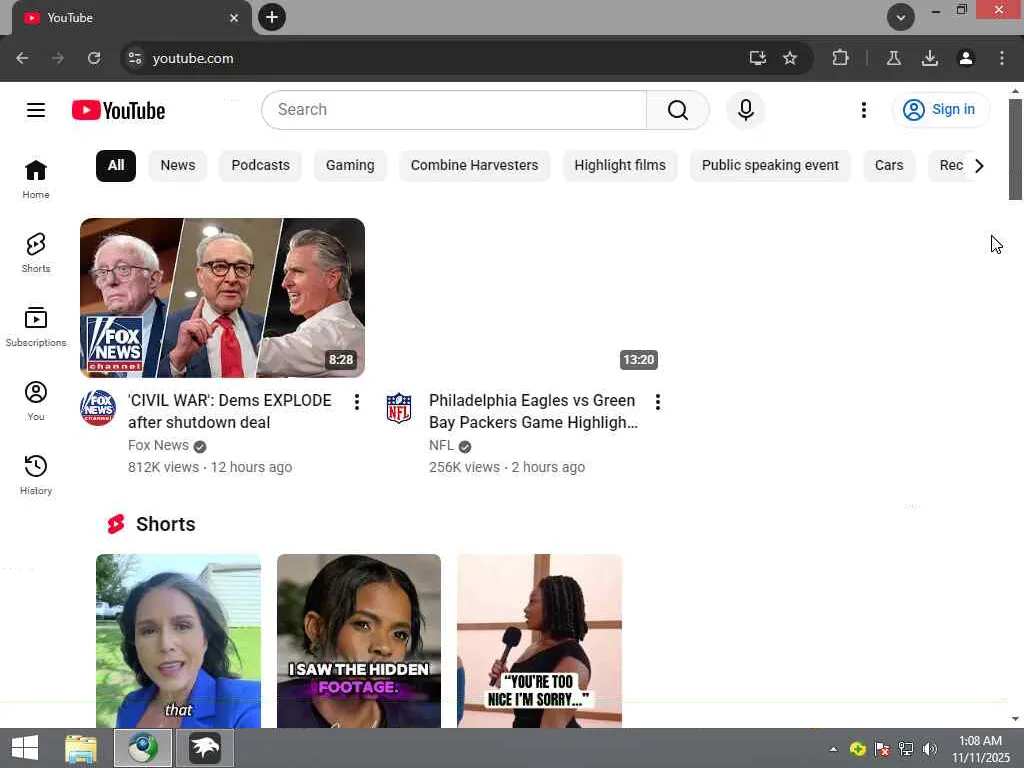This screenshot has height=768, width=1024.
Task: Click the volume icon in system tray
Action: click(929, 749)
